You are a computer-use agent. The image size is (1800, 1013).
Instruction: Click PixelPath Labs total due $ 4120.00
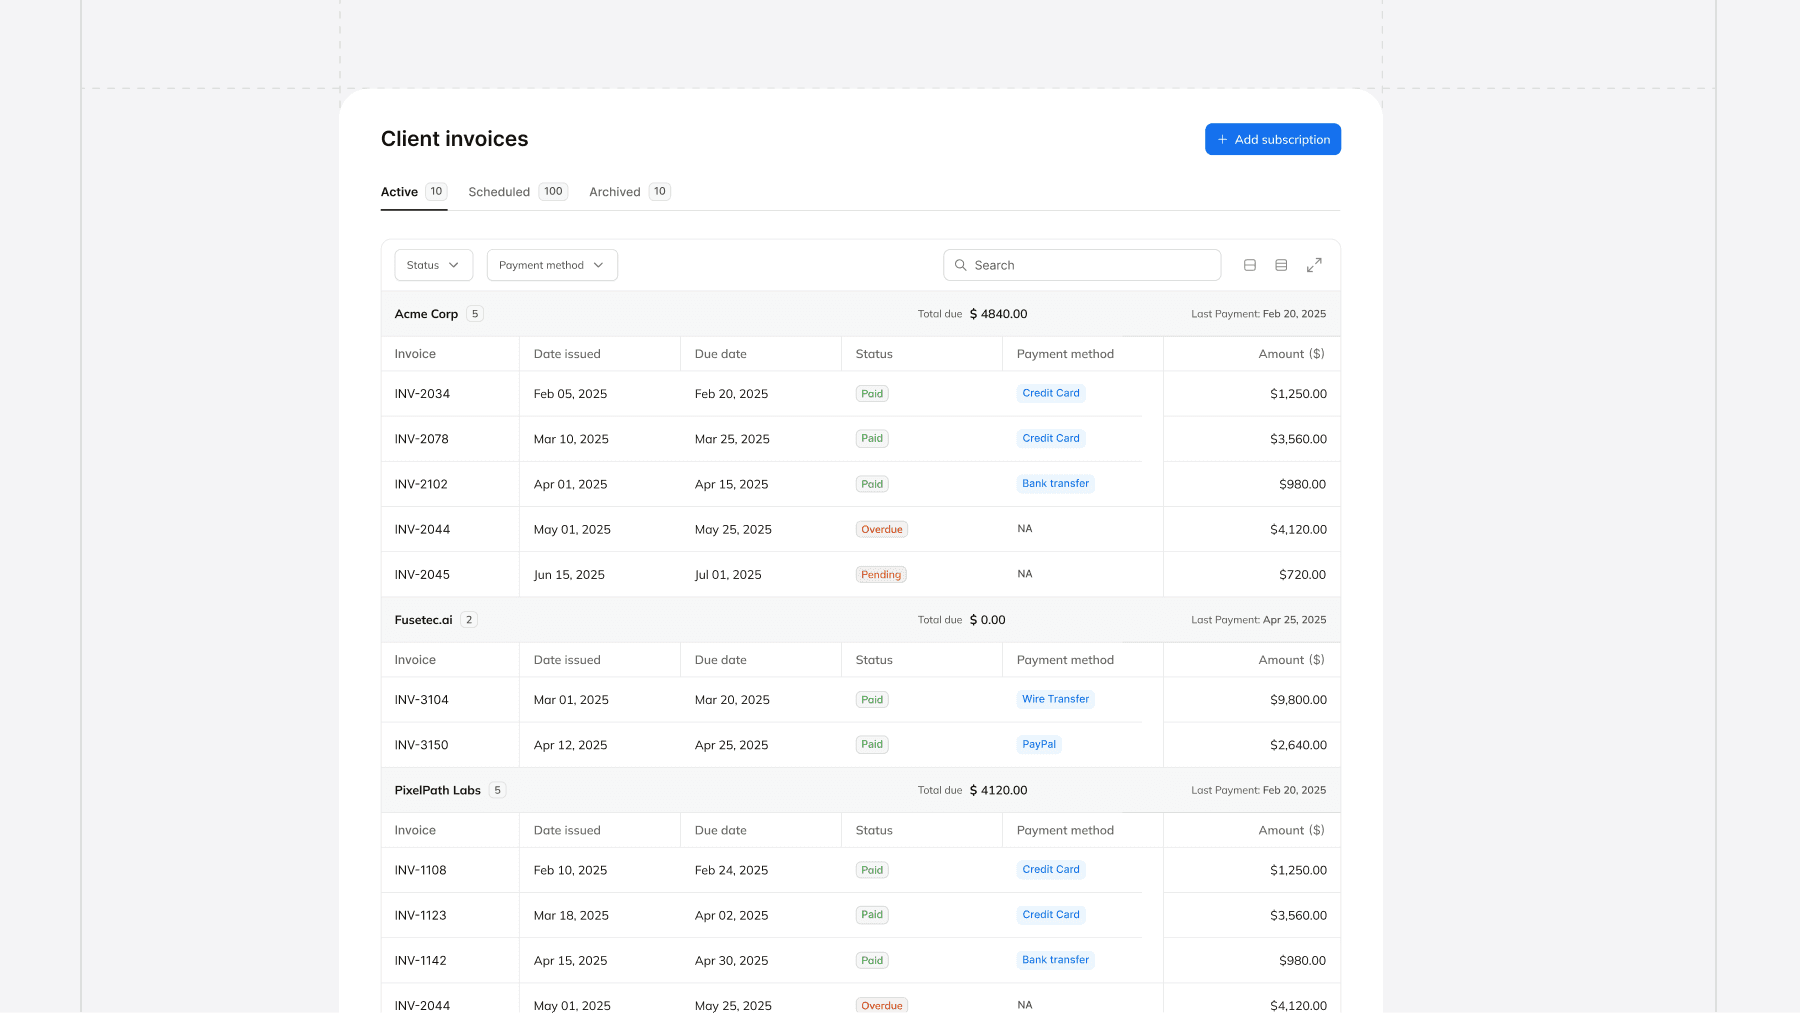click(973, 790)
